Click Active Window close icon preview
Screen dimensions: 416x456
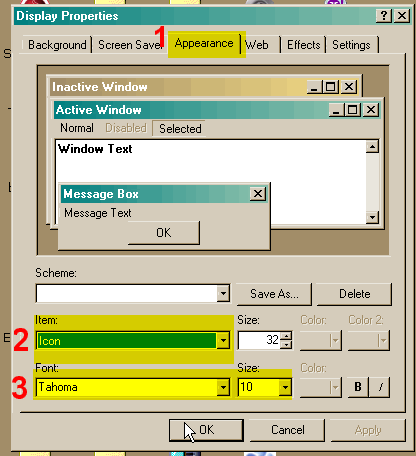[371, 110]
